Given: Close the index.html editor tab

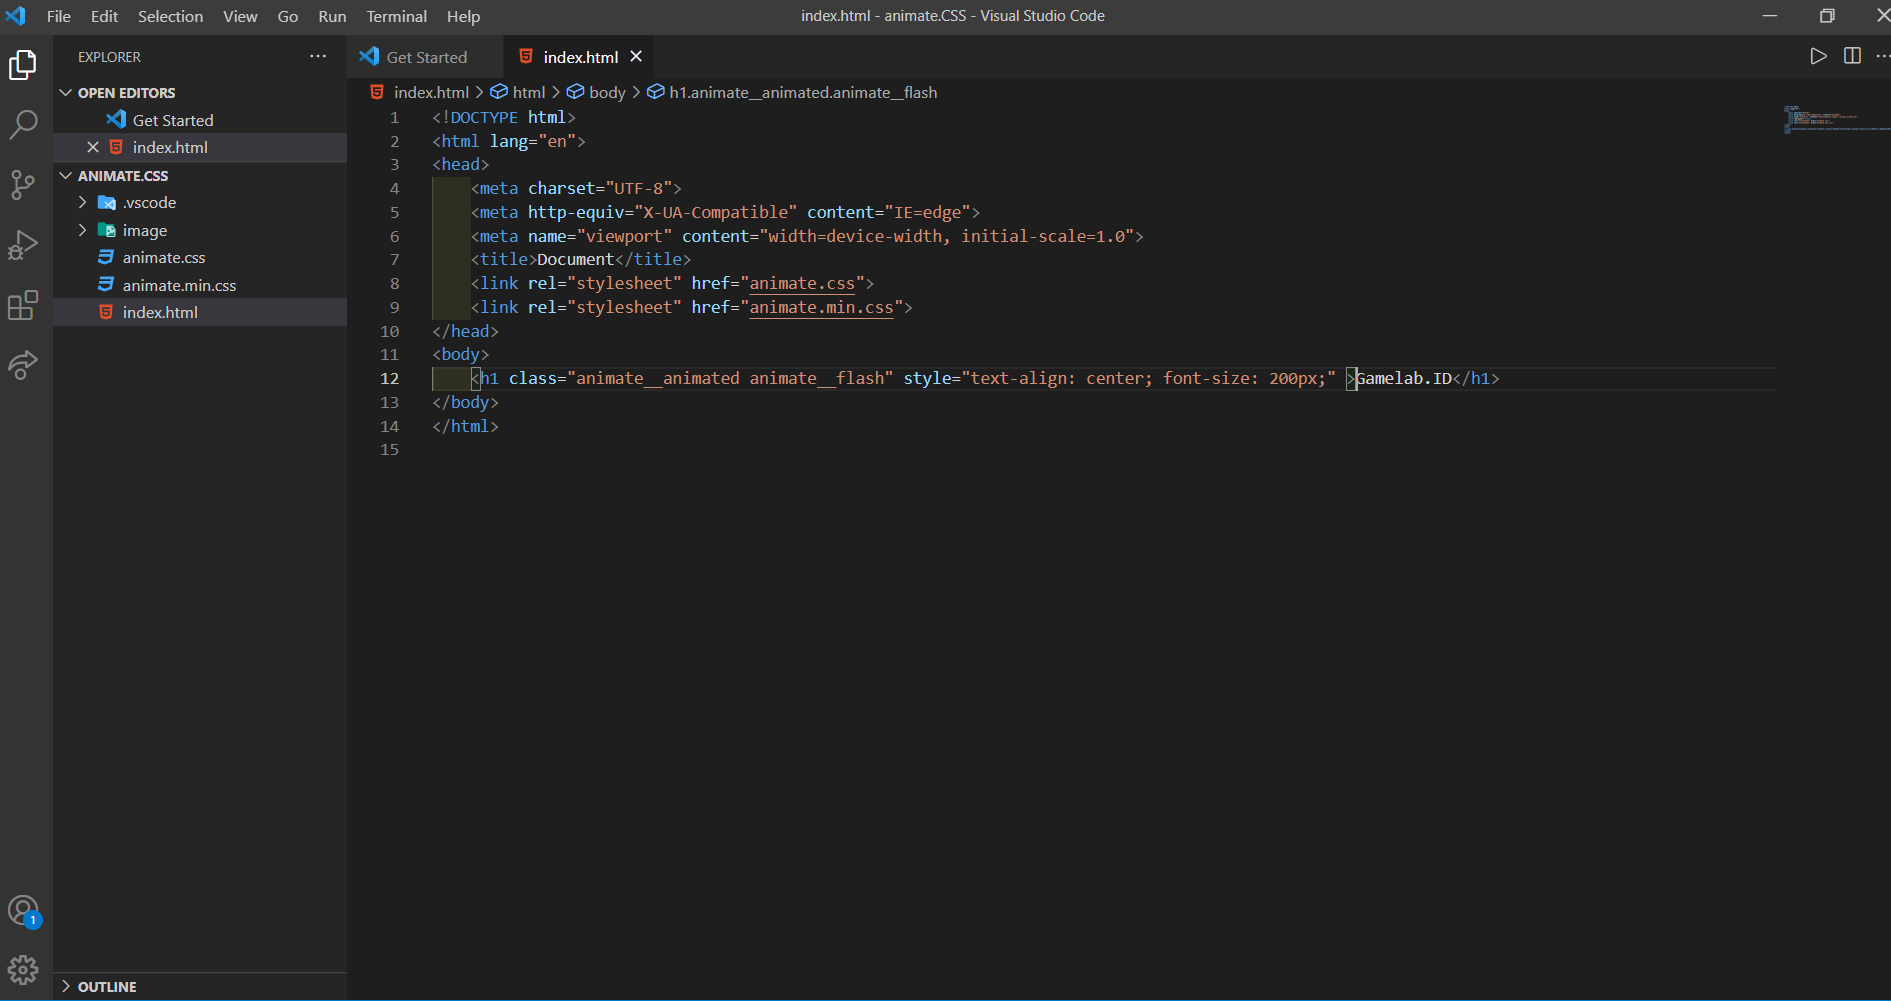Looking at the screenshot, I should (x=636, y=57).
